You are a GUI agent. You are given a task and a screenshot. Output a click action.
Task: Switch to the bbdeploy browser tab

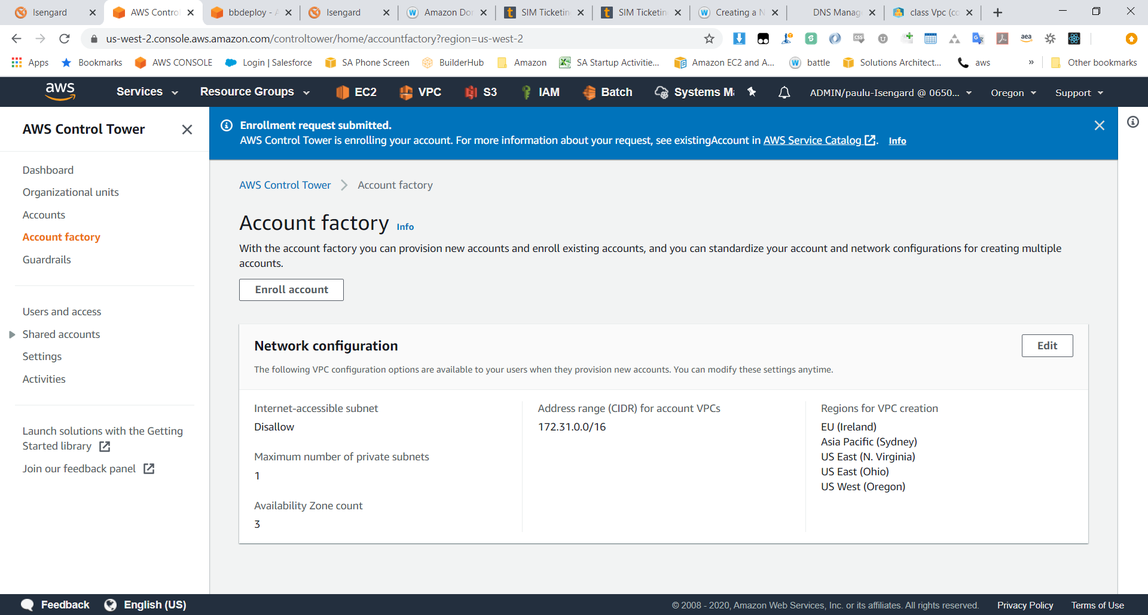tap(251, 12)
